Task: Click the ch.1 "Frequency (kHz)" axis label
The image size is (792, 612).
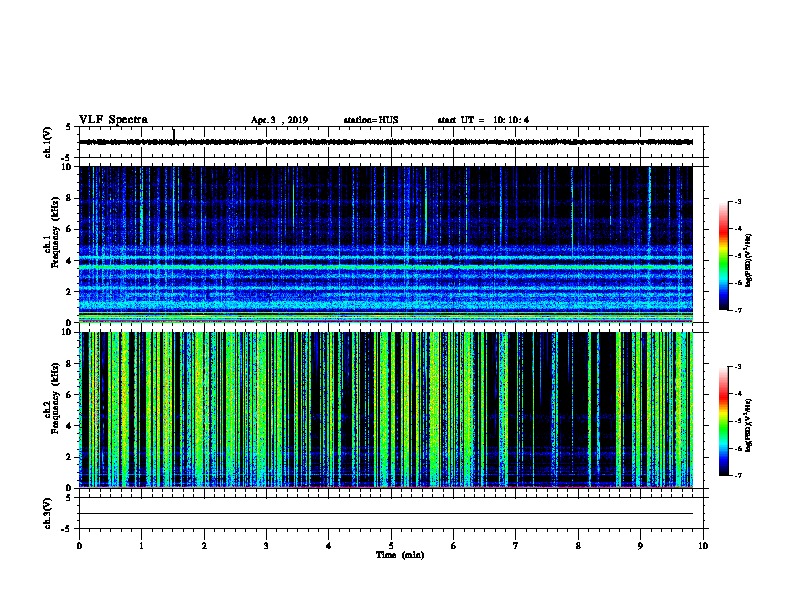Action: [x=55, y=232]
